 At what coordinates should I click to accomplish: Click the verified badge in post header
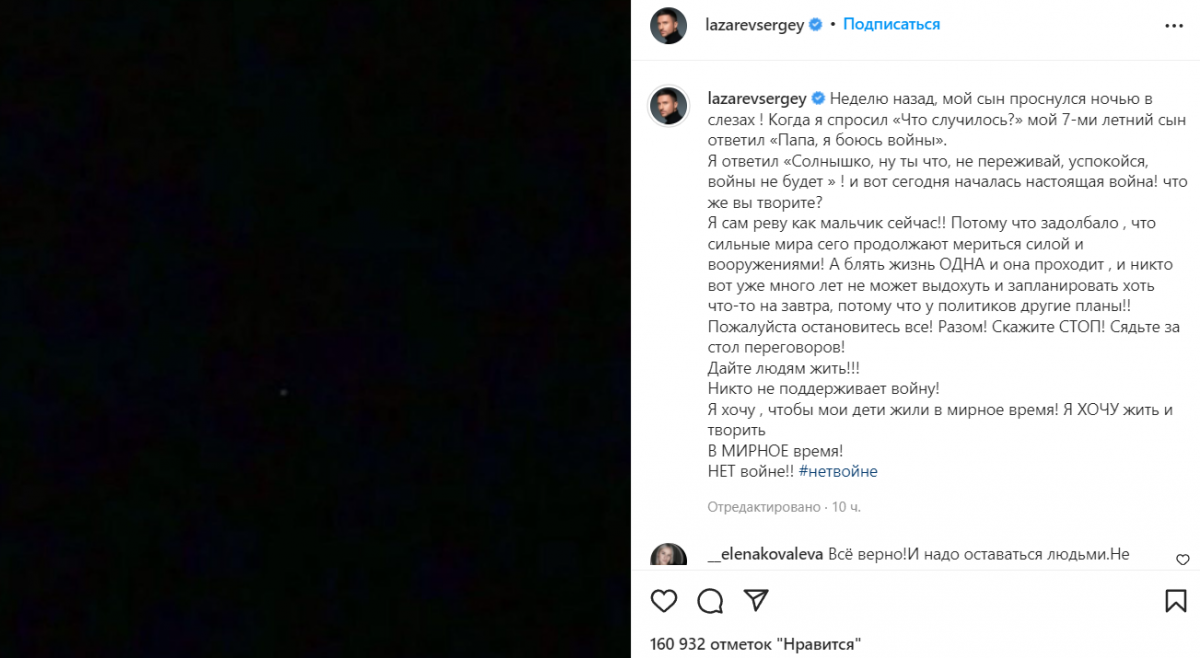[816, 24]
